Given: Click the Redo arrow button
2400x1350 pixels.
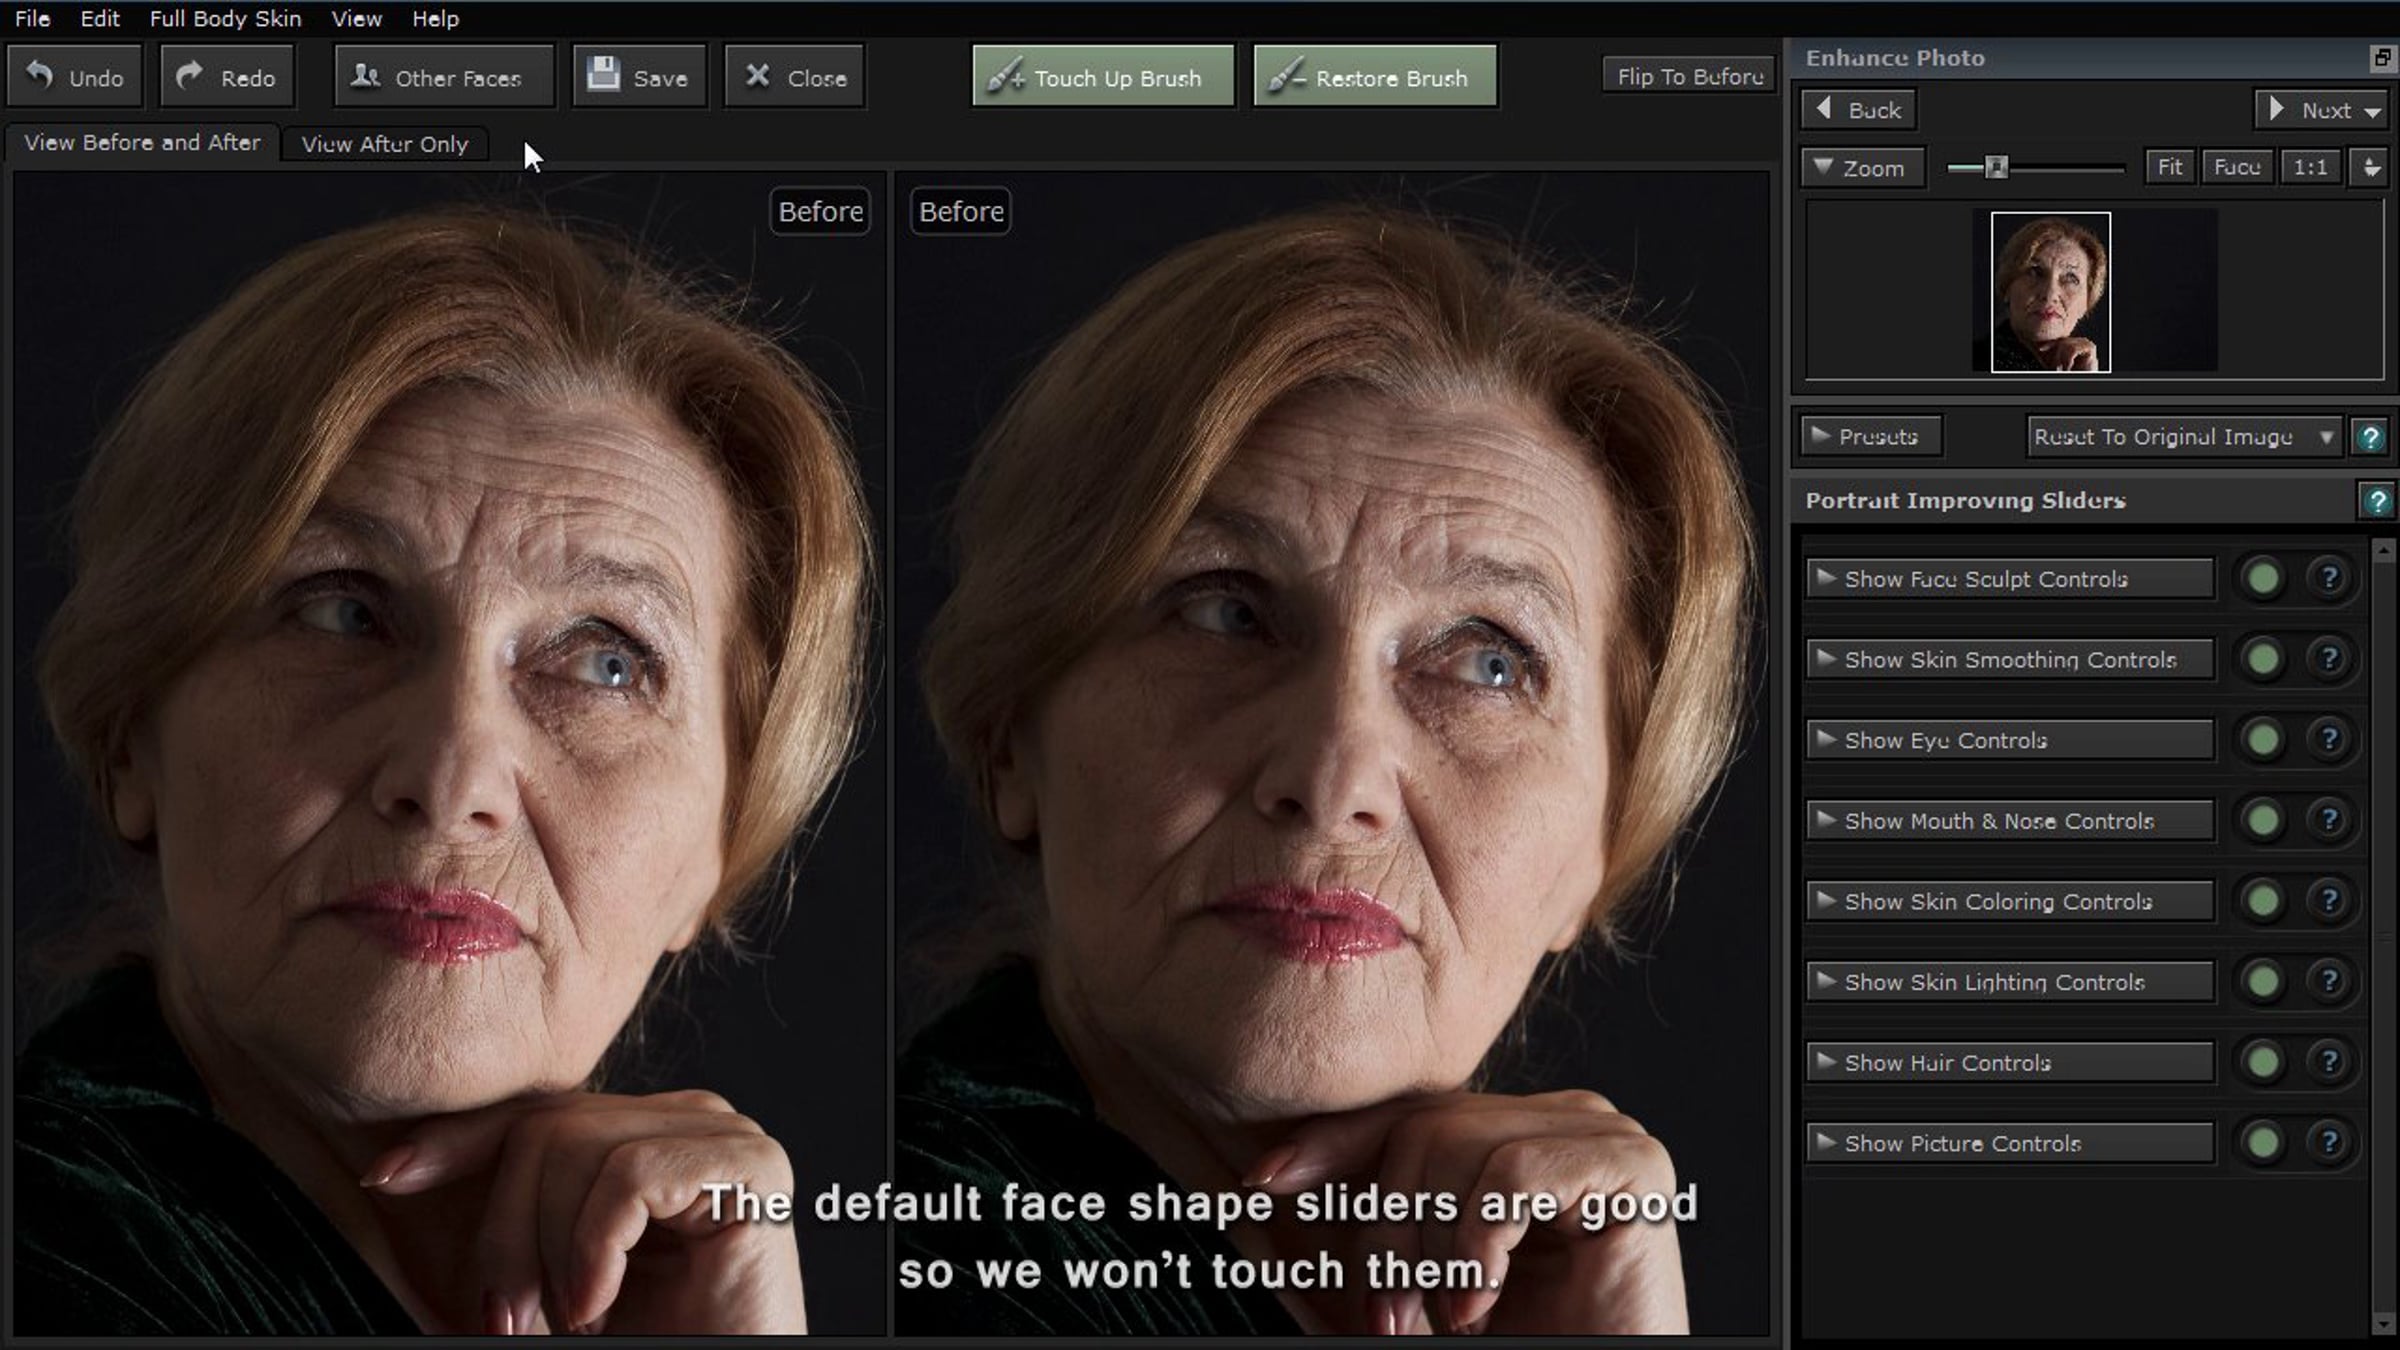Looking at the screenshot, I should [x=227, y=77].
